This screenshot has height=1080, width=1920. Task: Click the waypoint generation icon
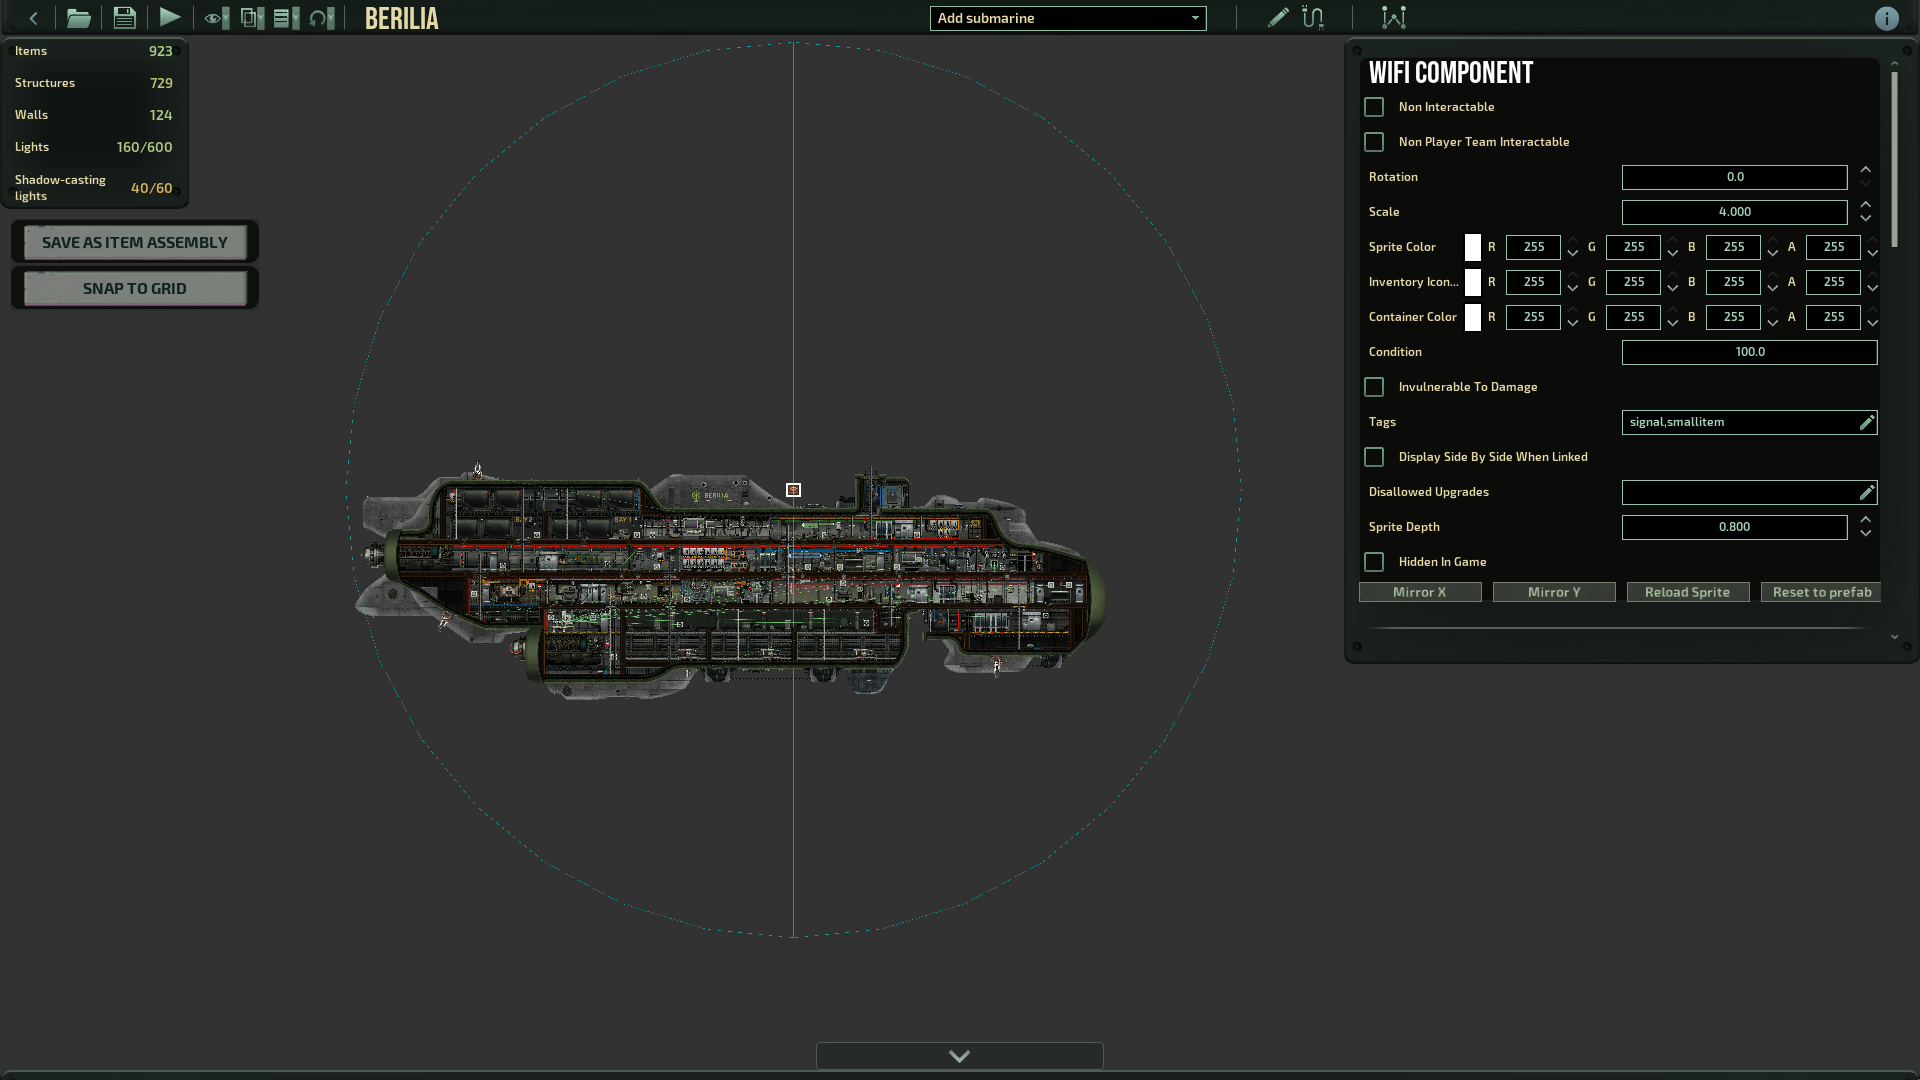1393,18
